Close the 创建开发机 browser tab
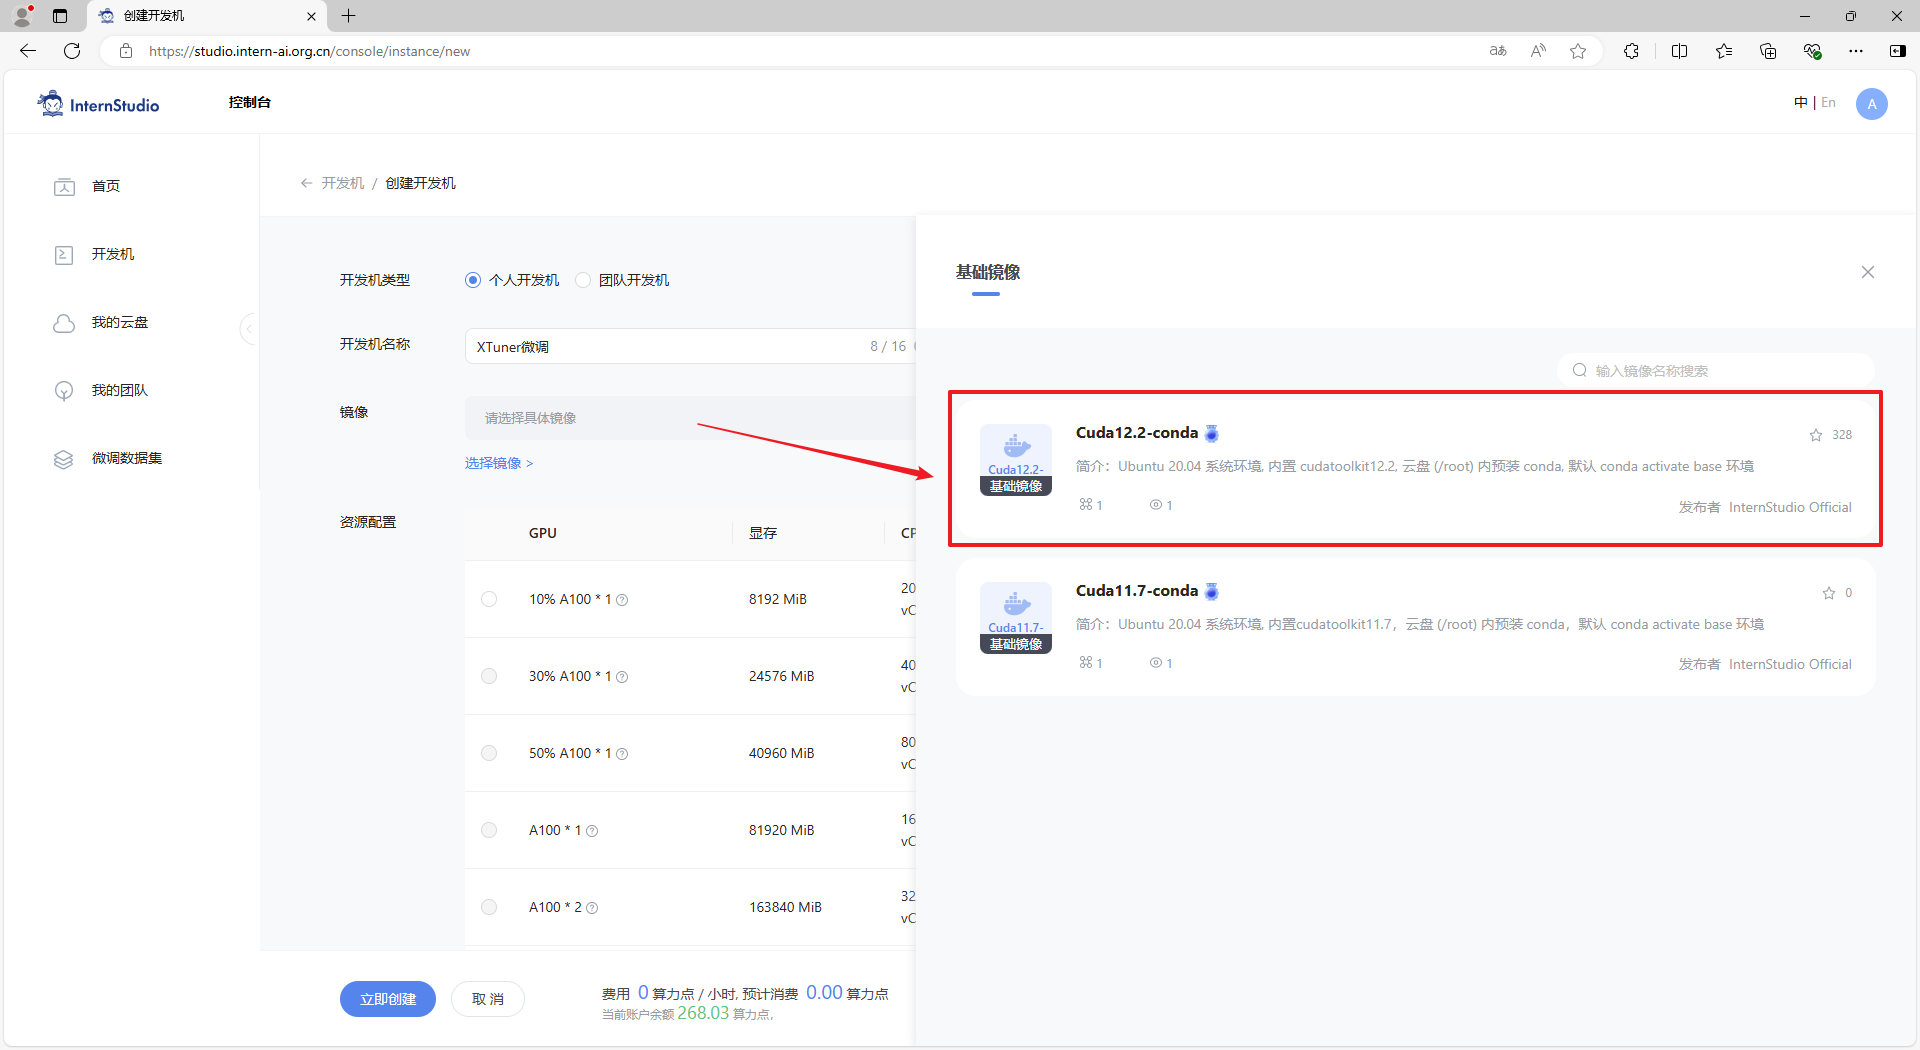This screenshot has width=1920, height=1050. (311, 16)
